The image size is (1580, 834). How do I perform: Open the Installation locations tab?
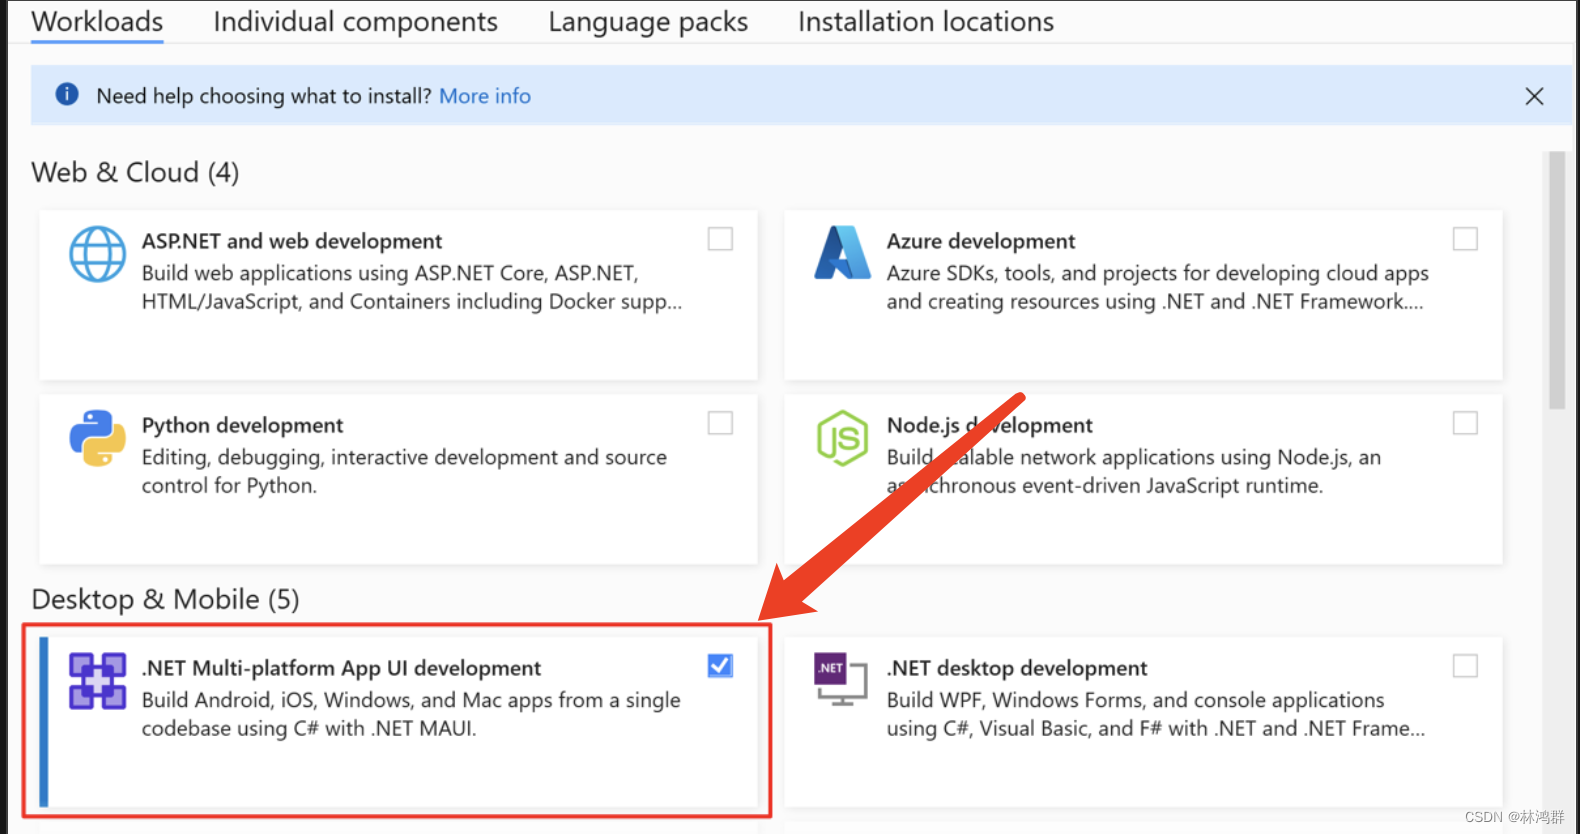point(926,22)
